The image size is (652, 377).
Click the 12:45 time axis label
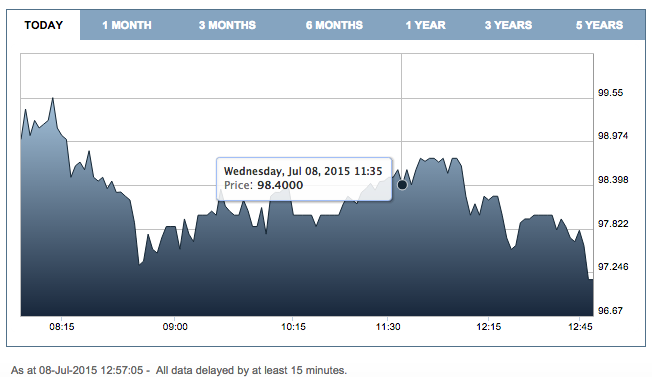(x=580, y=327)
